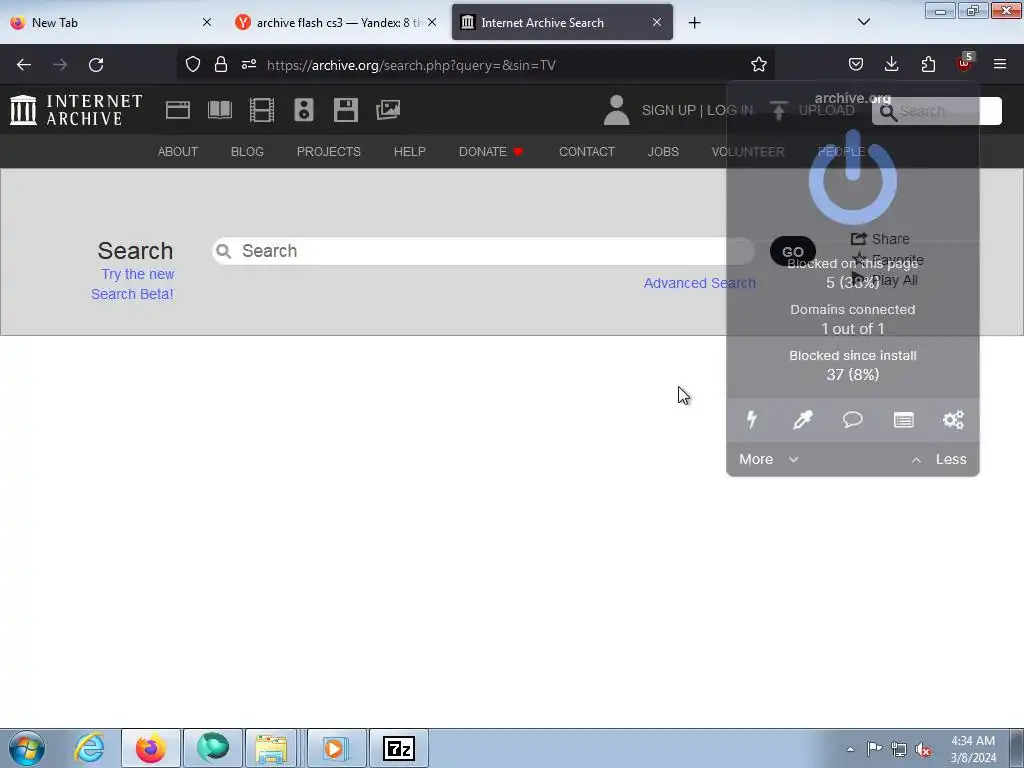Open the uBlock logger list icon

(x=903, y=420)
